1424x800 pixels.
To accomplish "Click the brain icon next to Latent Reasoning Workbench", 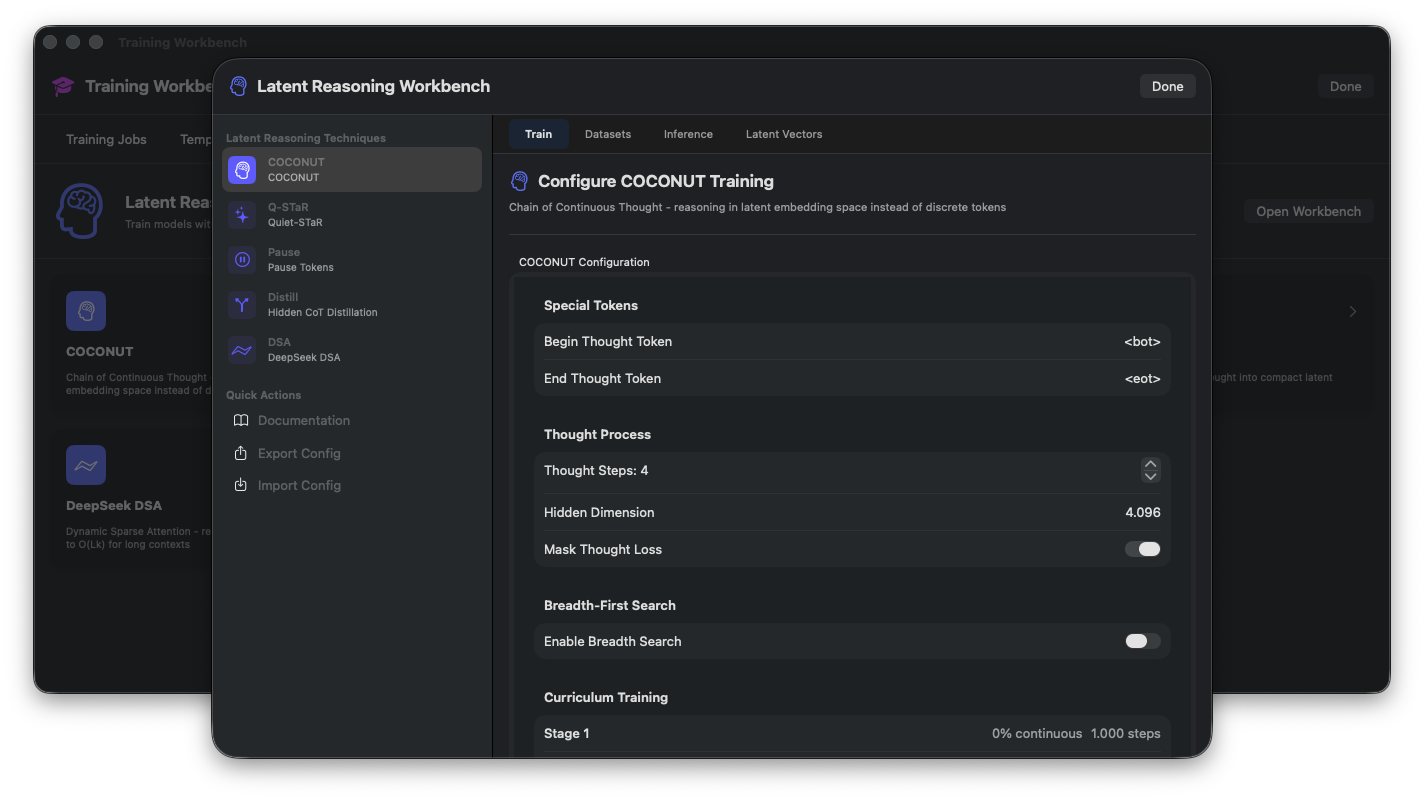I will [238, 86].
